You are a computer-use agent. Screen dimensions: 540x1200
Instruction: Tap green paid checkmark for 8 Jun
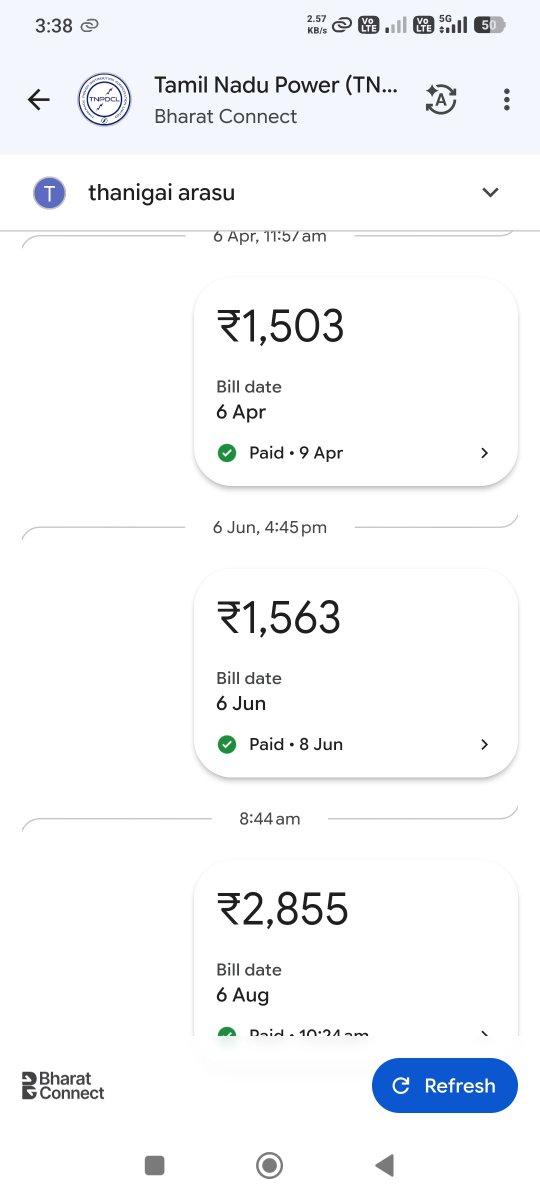point(227,744)
